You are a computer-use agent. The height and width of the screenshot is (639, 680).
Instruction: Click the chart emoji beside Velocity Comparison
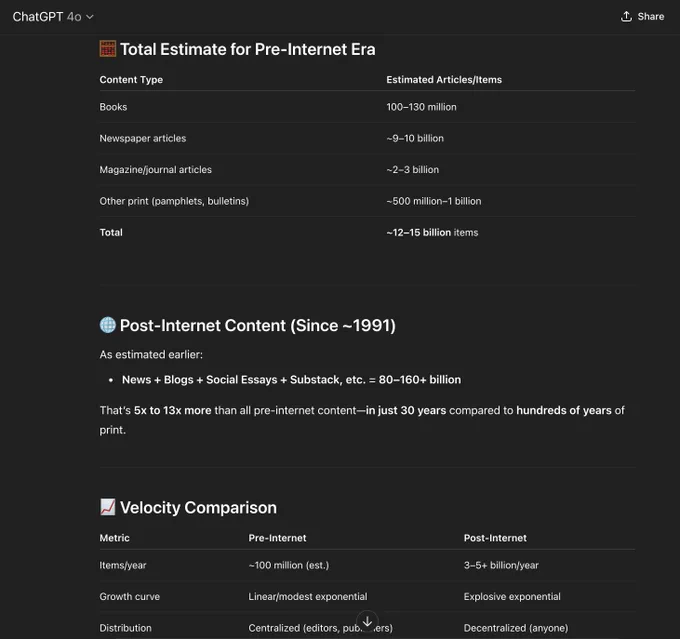[108, 507]
